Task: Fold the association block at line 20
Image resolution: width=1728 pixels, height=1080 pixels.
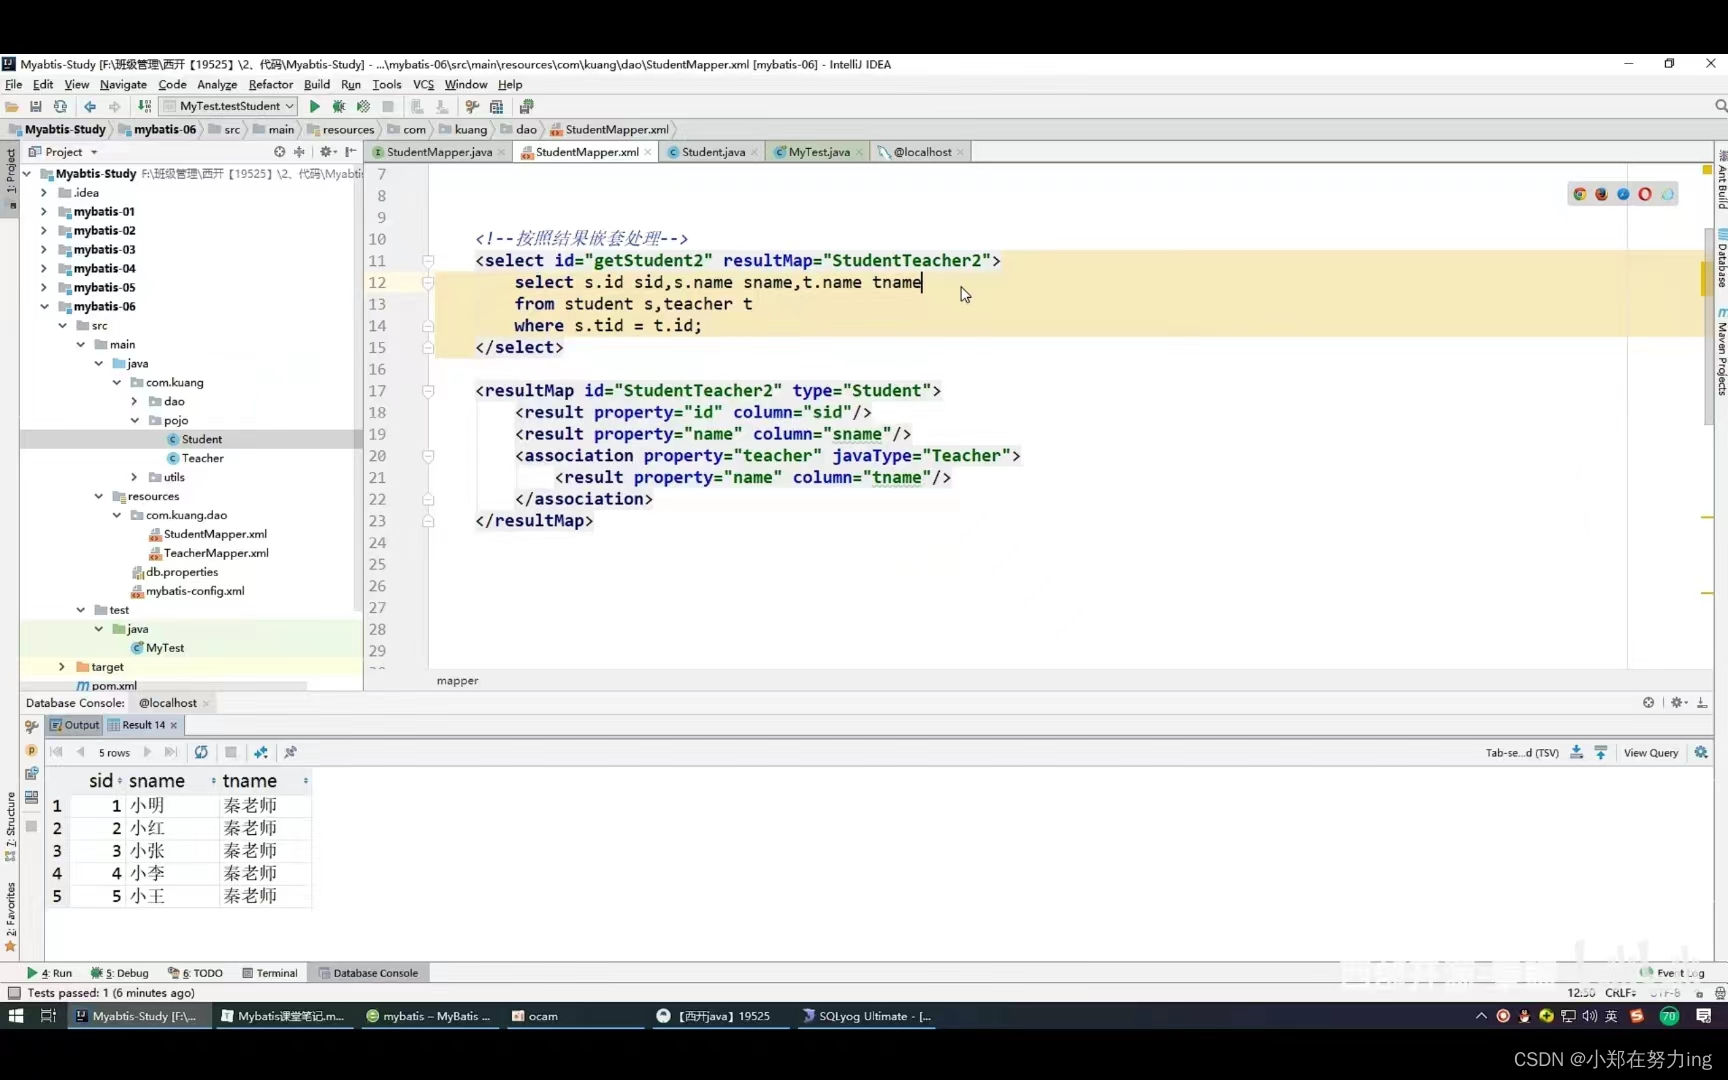Action: [428, 456]
